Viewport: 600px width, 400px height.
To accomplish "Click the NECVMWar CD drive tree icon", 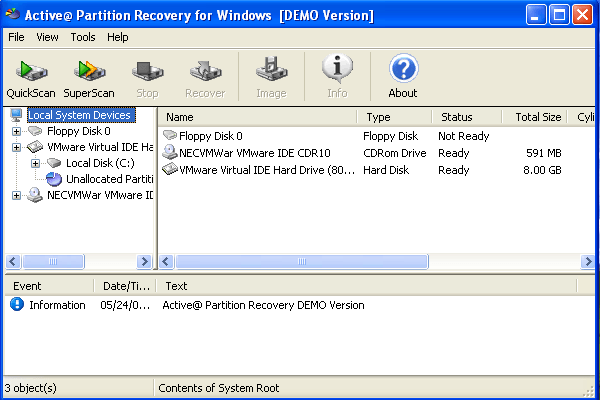I will (35, 195).
